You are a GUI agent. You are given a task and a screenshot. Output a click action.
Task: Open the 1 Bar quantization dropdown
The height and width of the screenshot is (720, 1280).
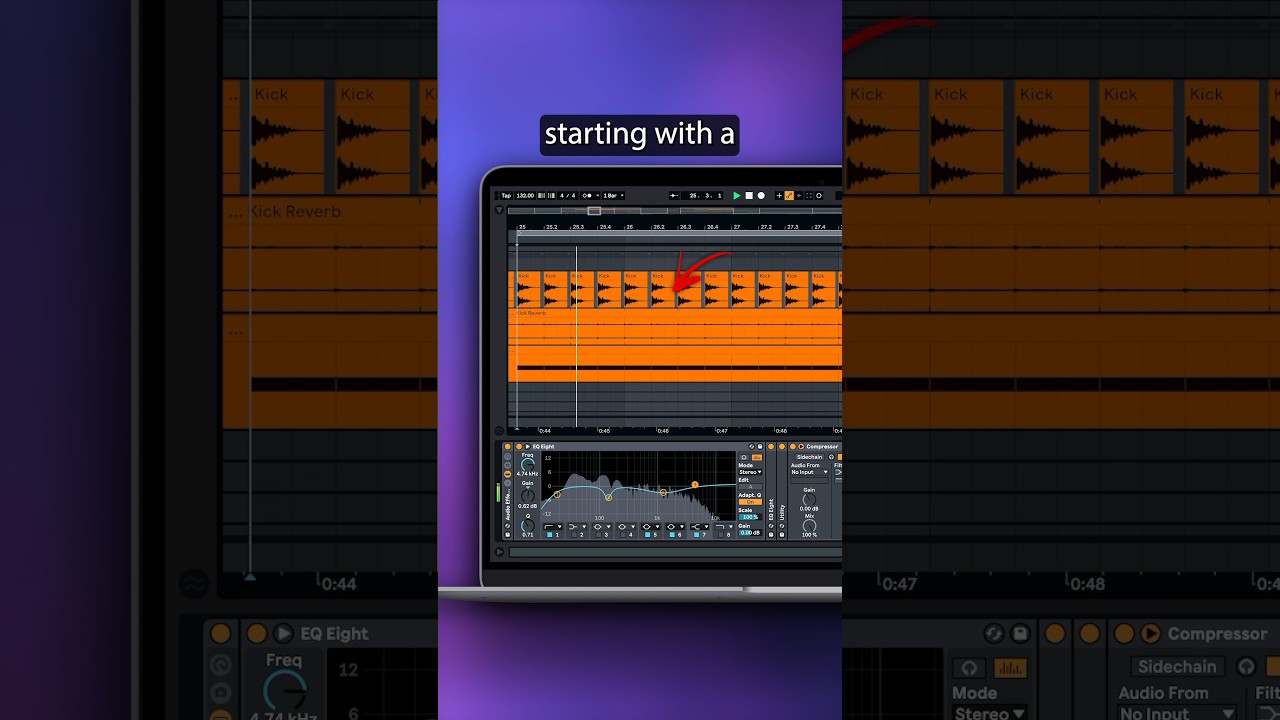[x=613, y=196]
